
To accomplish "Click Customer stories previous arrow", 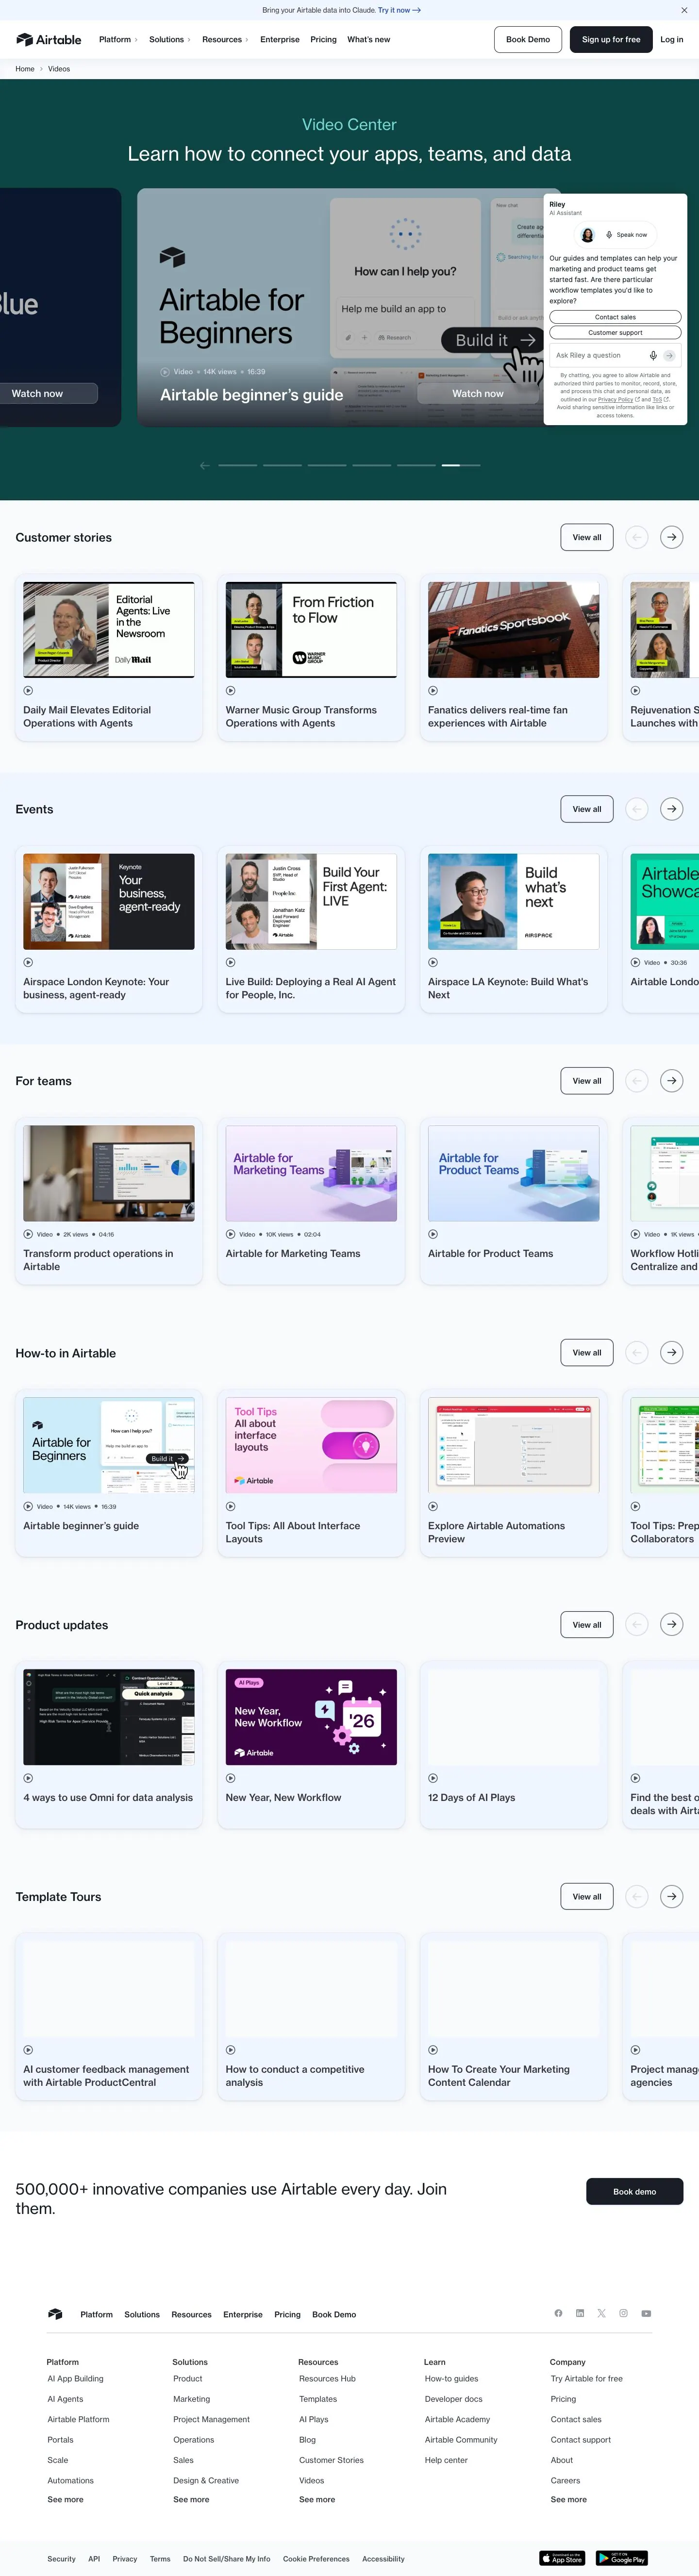I will (637, 537).
